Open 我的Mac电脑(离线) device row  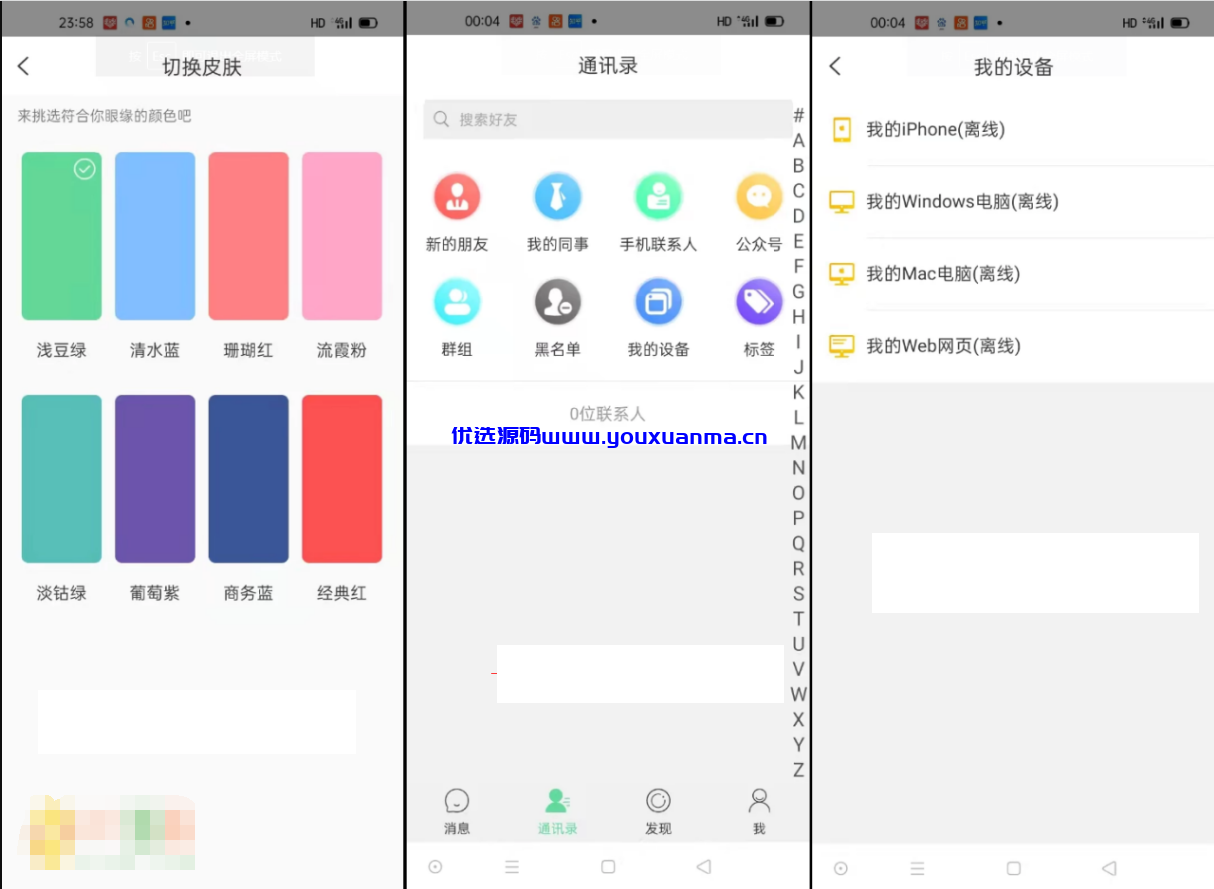click(1012, 274)
